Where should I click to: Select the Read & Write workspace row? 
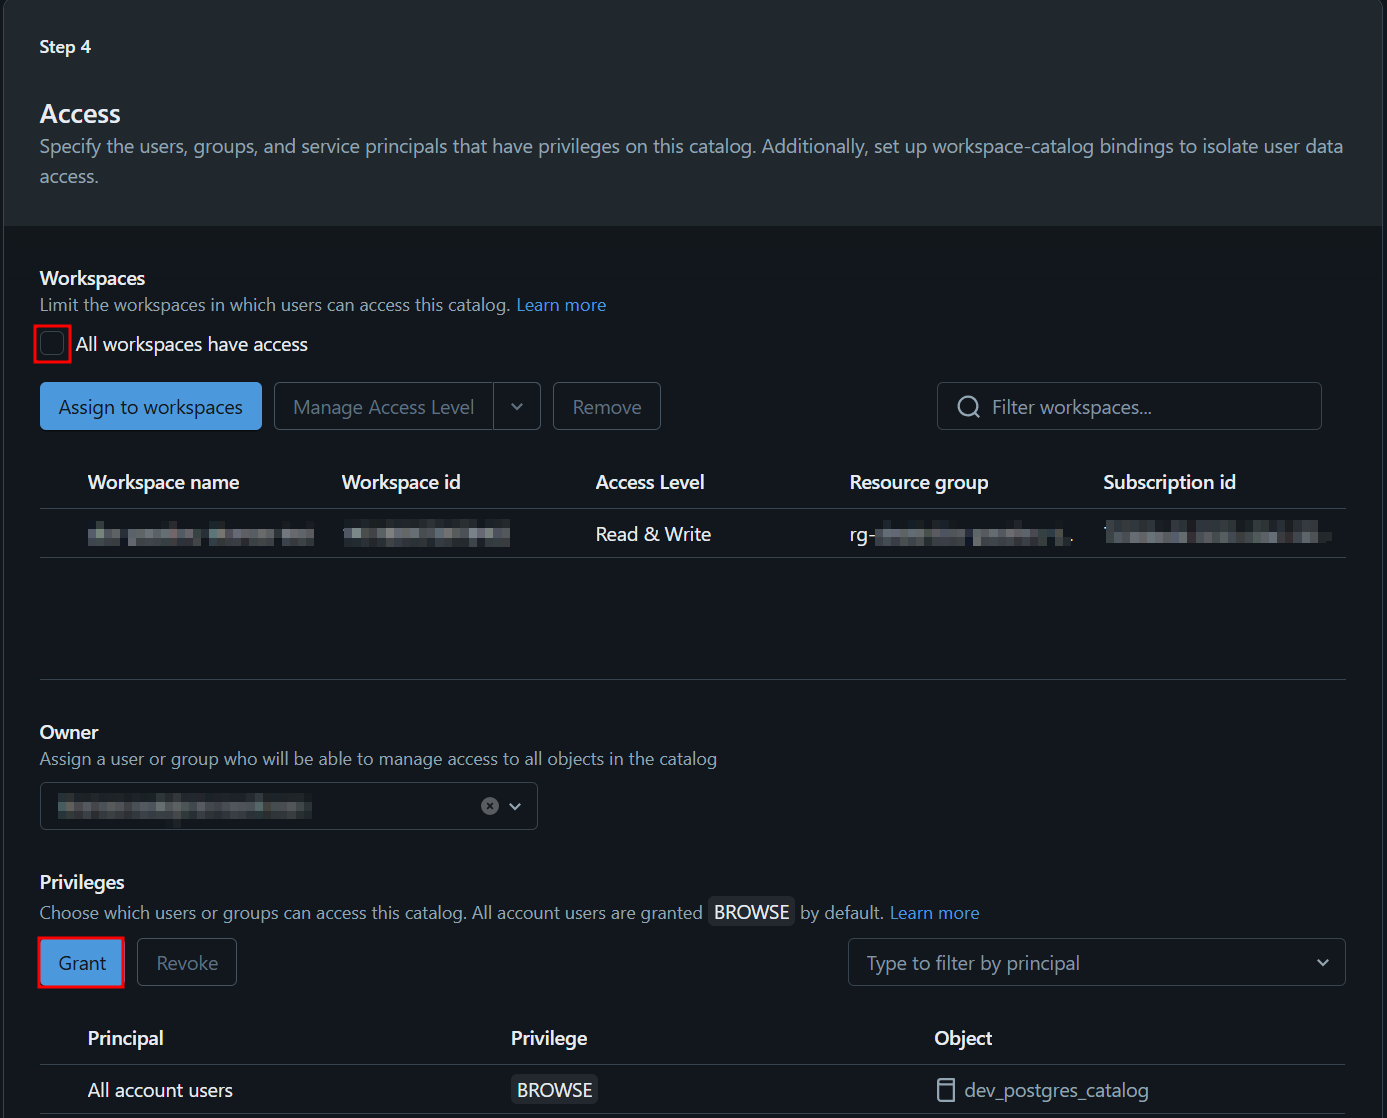[x=653, y=534]
